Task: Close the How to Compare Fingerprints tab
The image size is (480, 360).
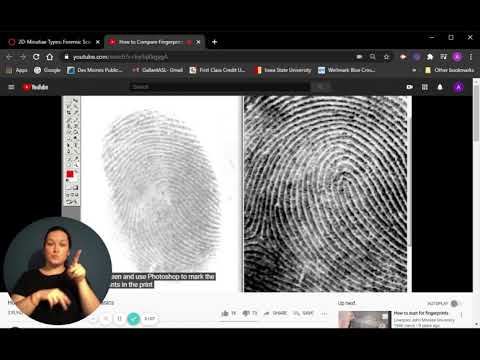Action: tap(198, 42)
